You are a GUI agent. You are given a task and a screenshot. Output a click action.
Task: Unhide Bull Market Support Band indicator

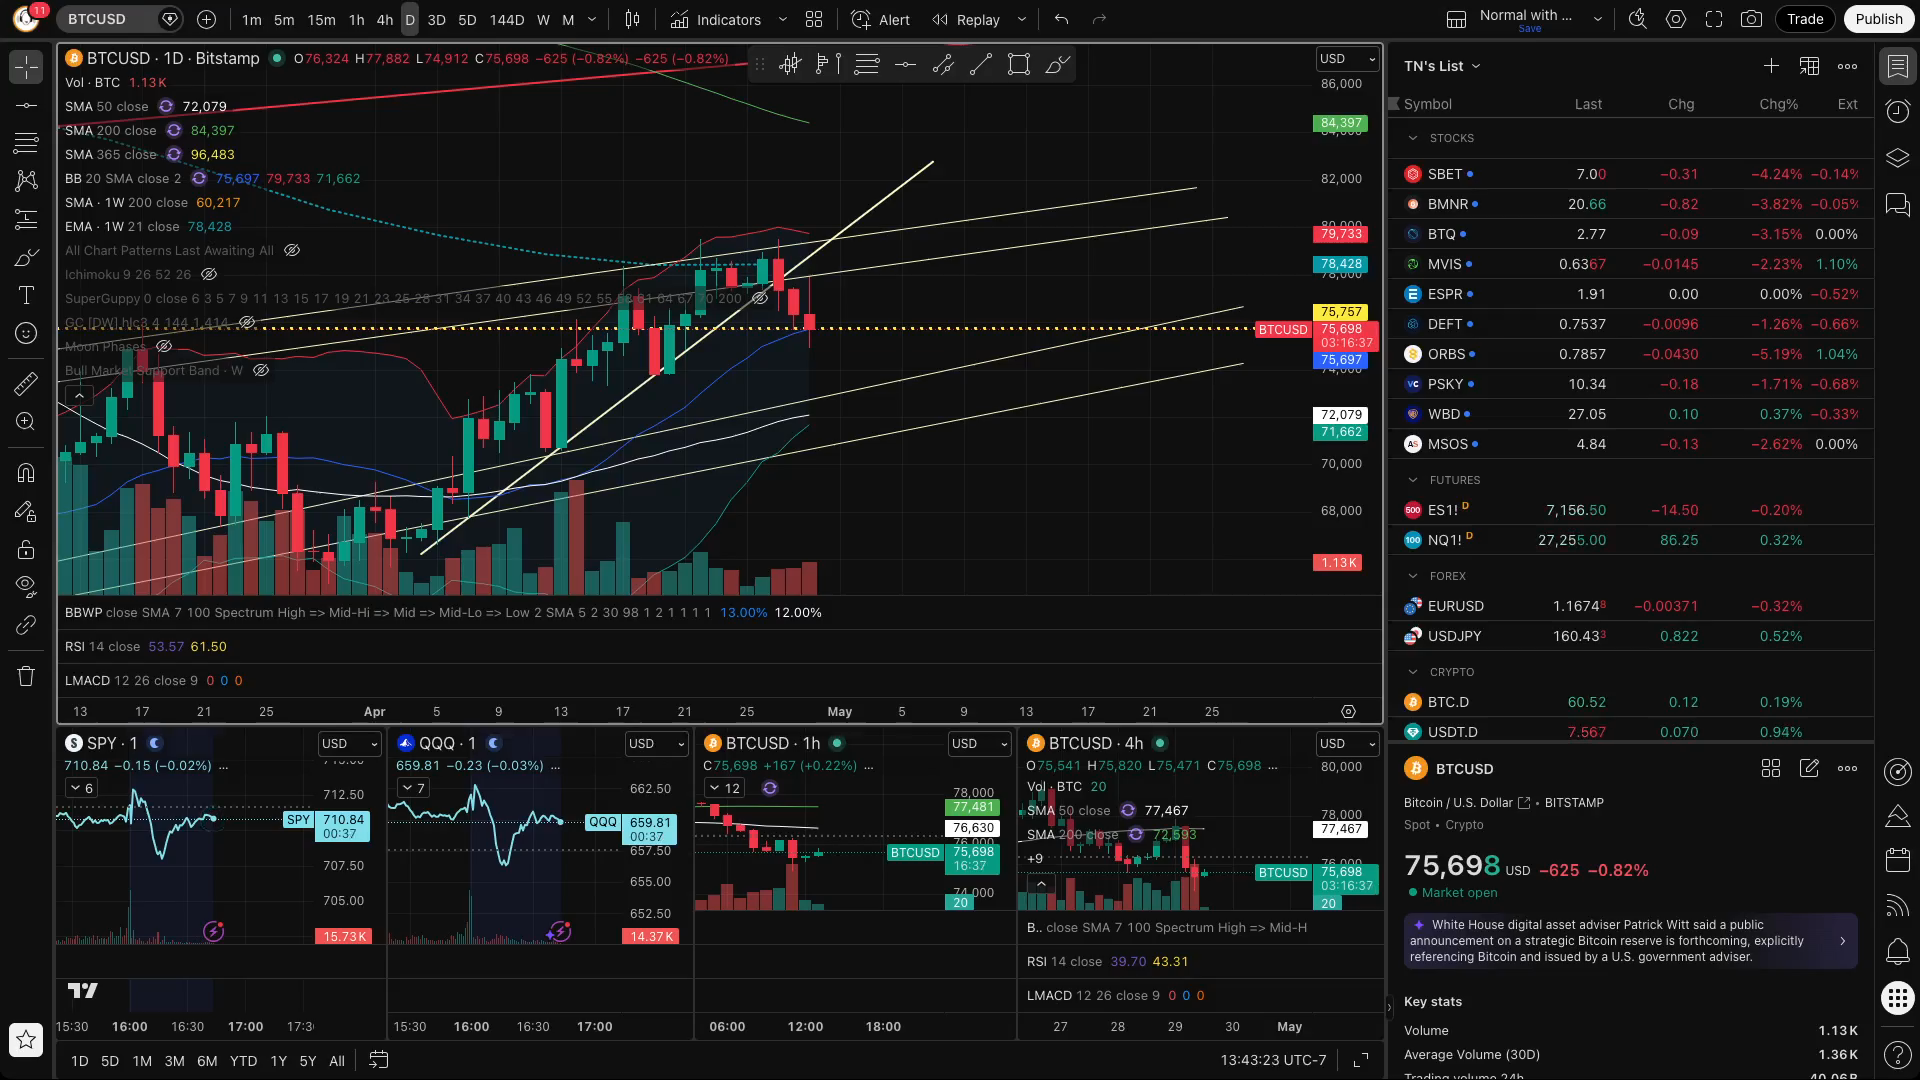(261, 370)
